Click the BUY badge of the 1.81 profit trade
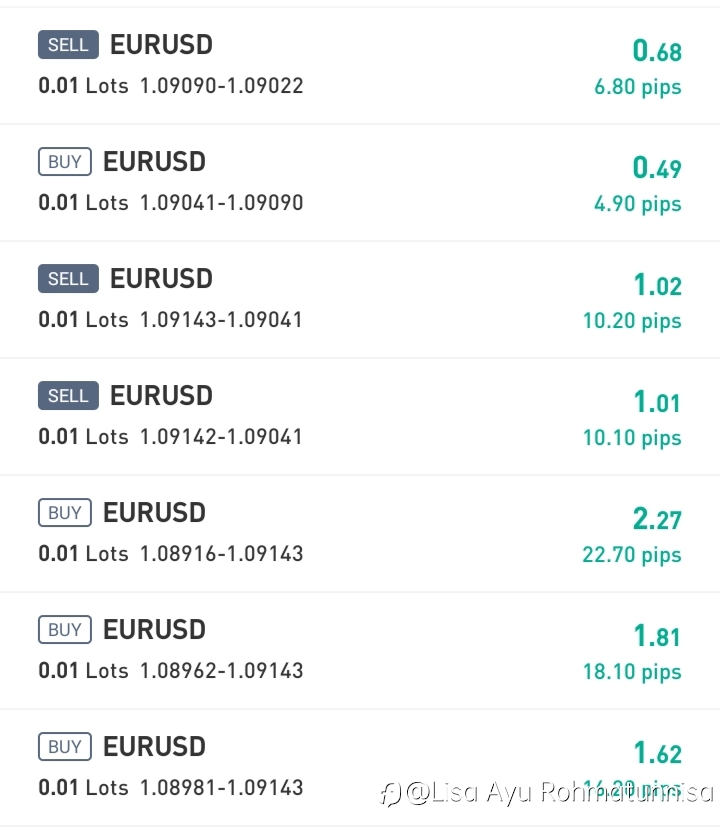 pos(65,629)
